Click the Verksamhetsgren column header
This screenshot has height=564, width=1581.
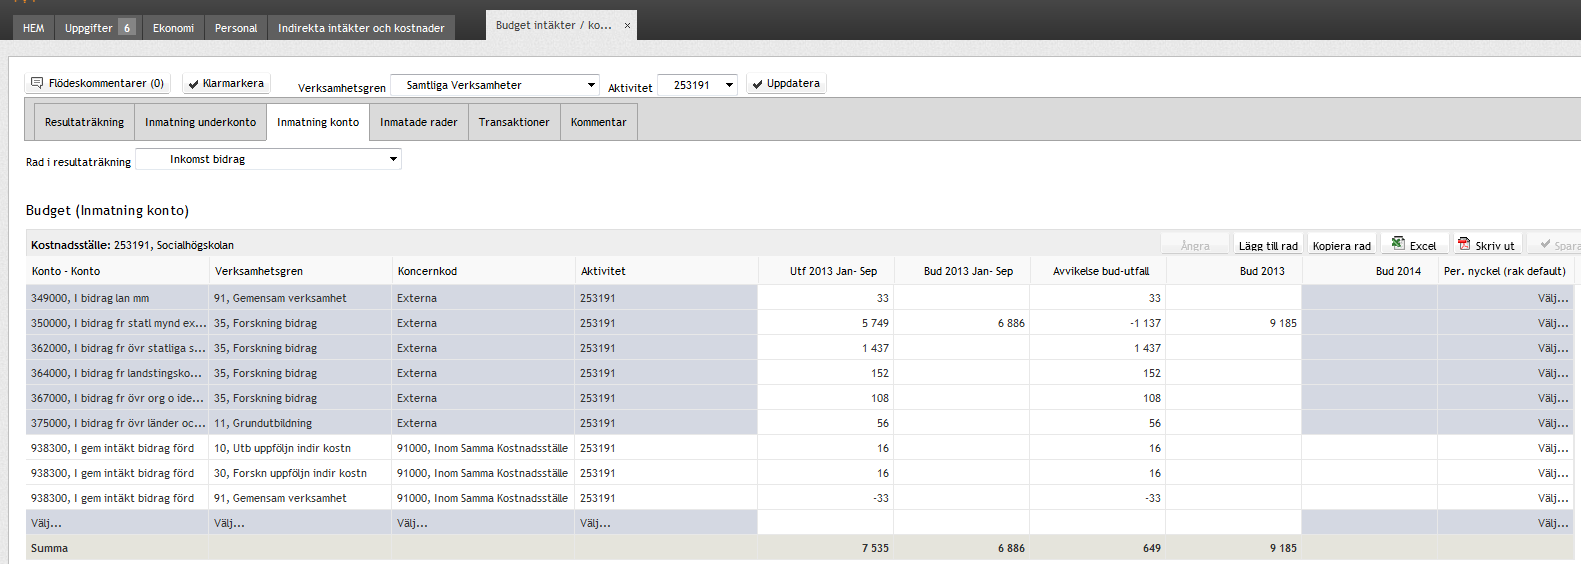pos(300,271)
